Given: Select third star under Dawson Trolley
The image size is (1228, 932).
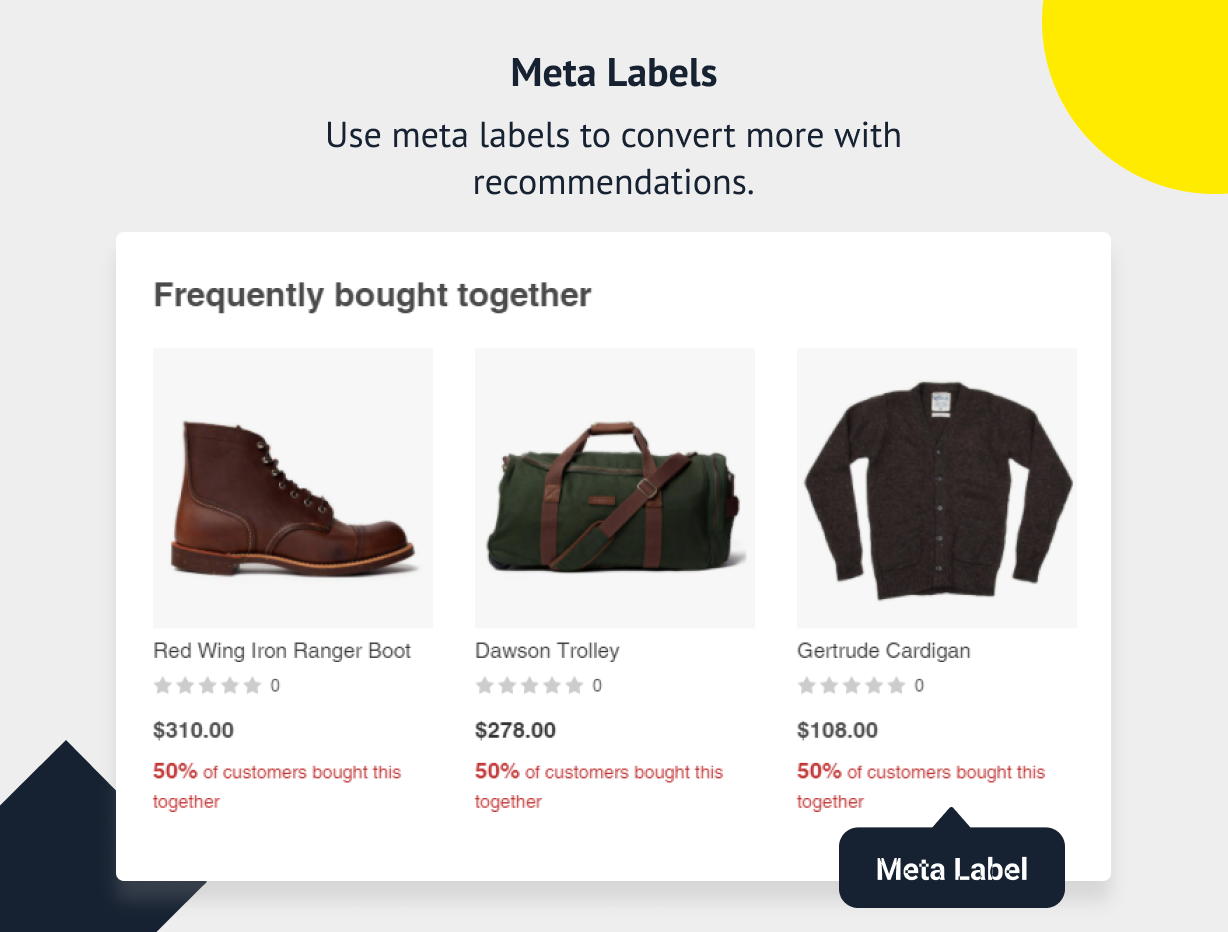Looking at the screenshot, I should point(529,686).
